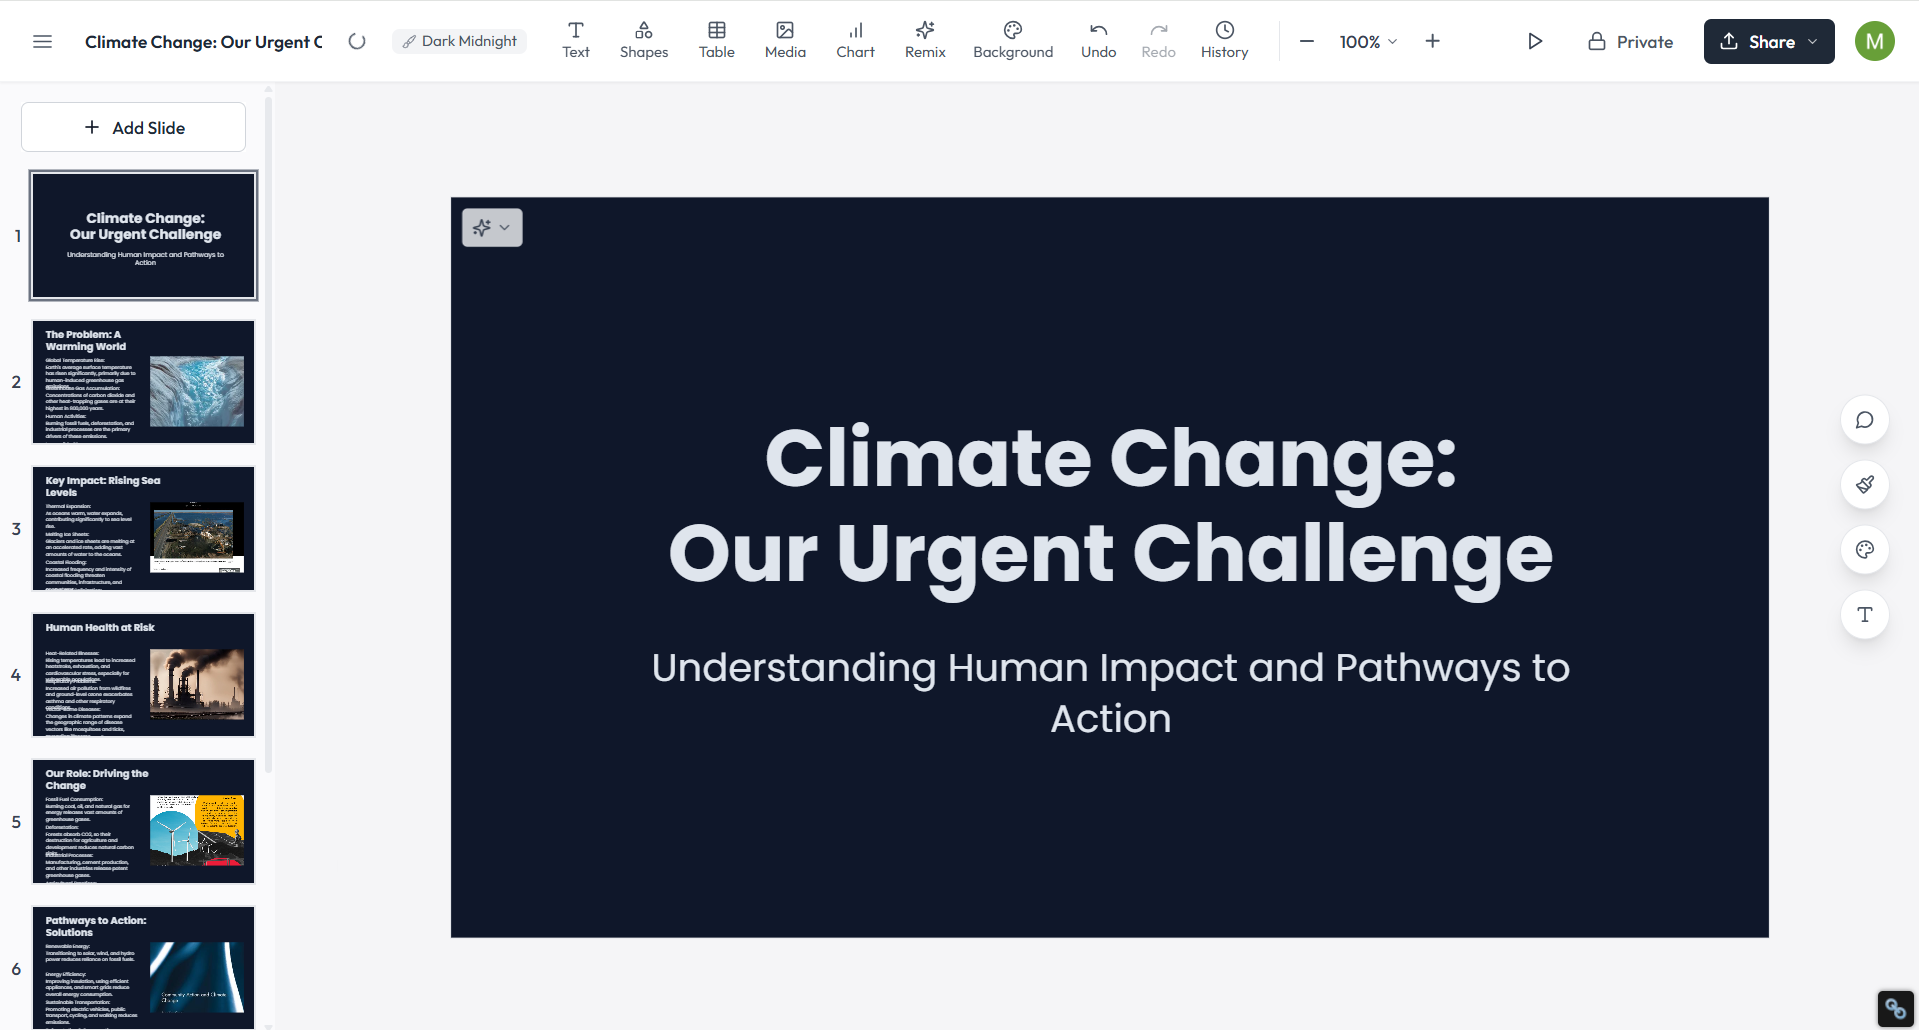Click the sync status spinner icon

357,41
